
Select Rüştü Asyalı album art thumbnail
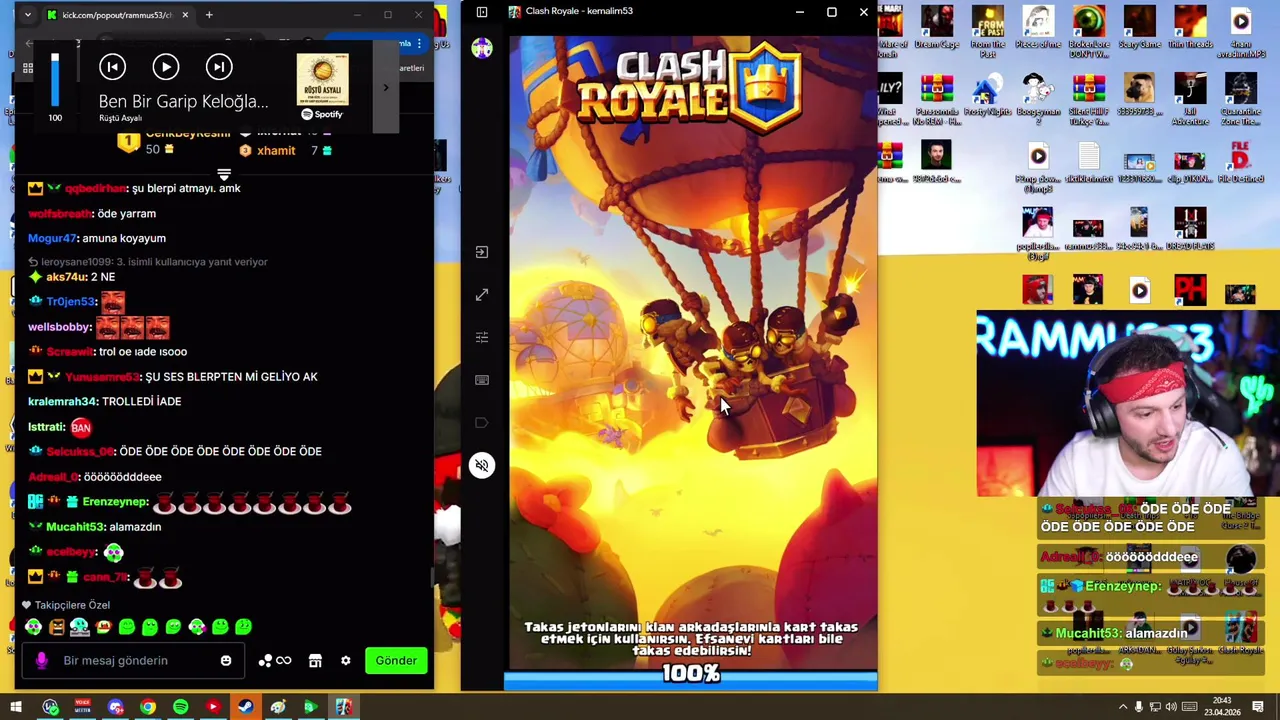pyautogui.click(x=322, y=80)
